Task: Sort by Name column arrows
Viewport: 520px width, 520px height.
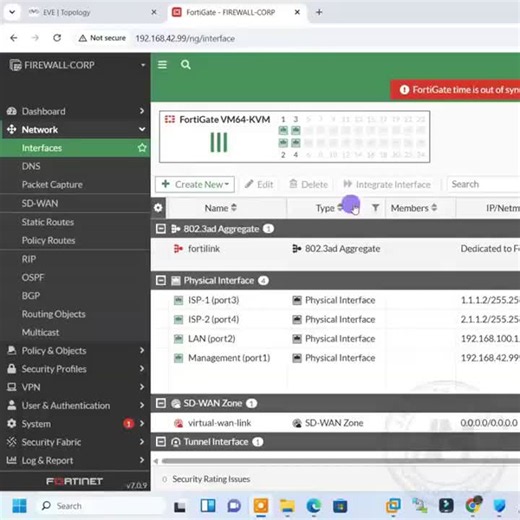Action: click(x=234, y=208)
